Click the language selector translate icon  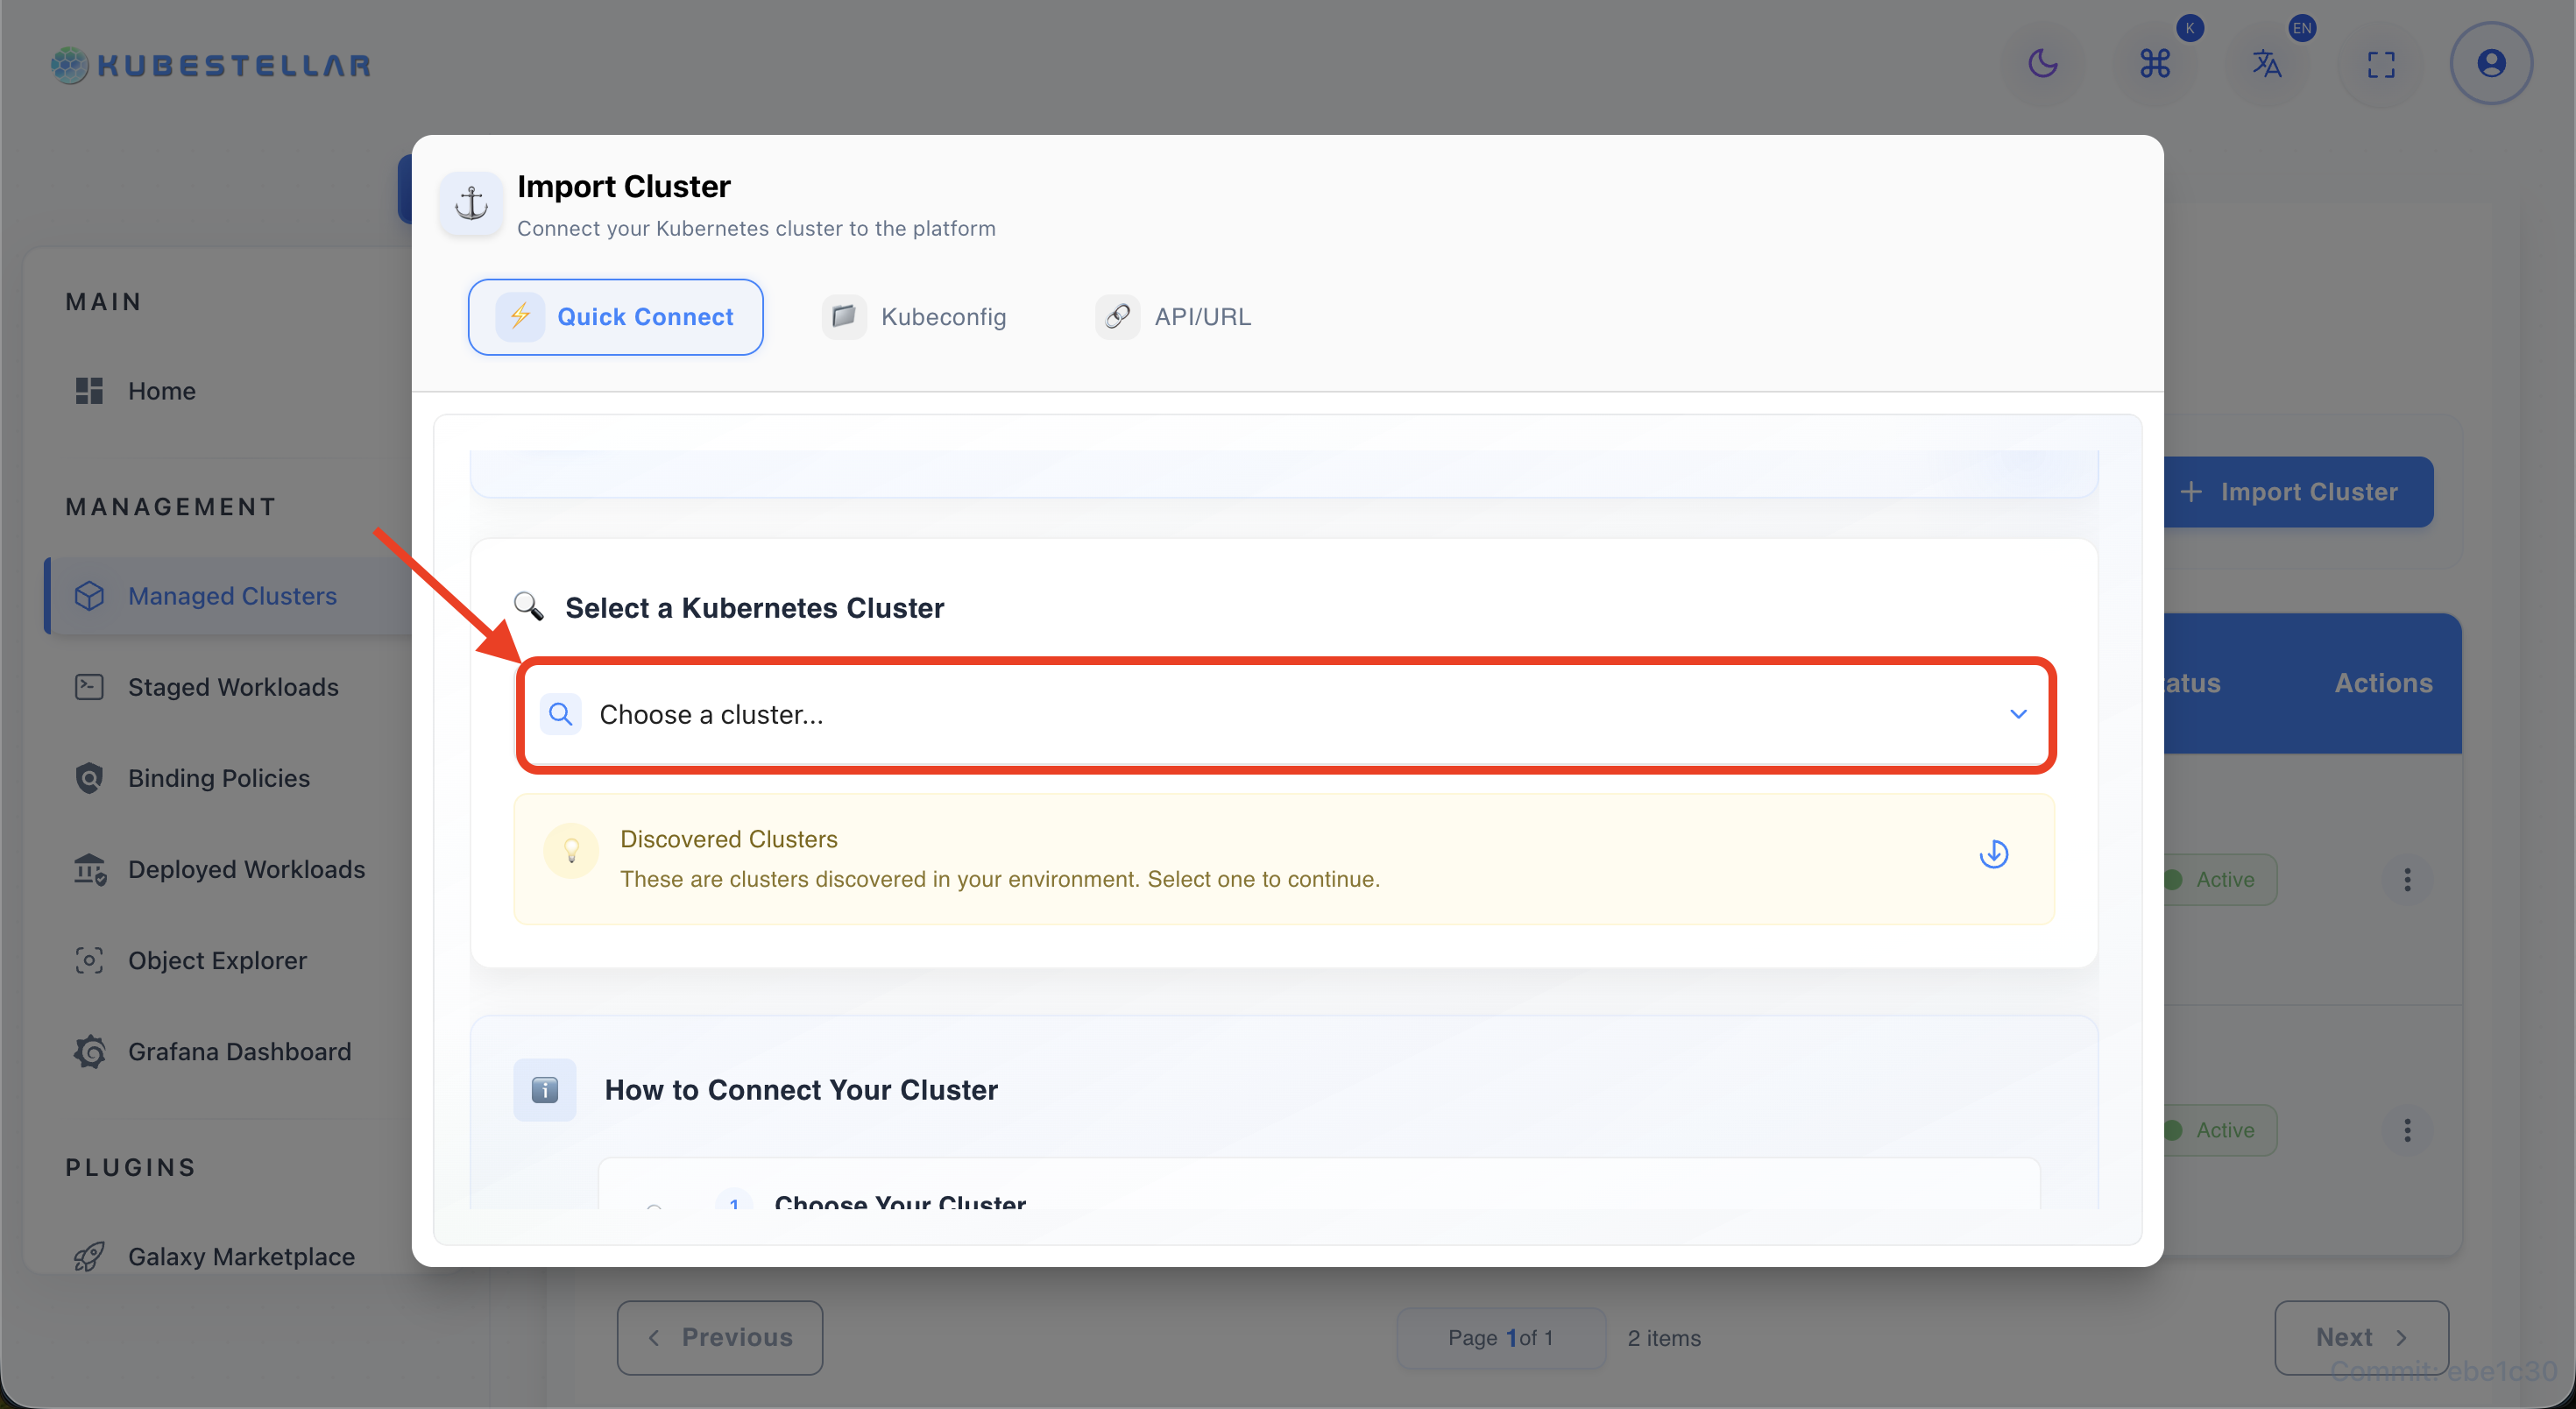2268,63
